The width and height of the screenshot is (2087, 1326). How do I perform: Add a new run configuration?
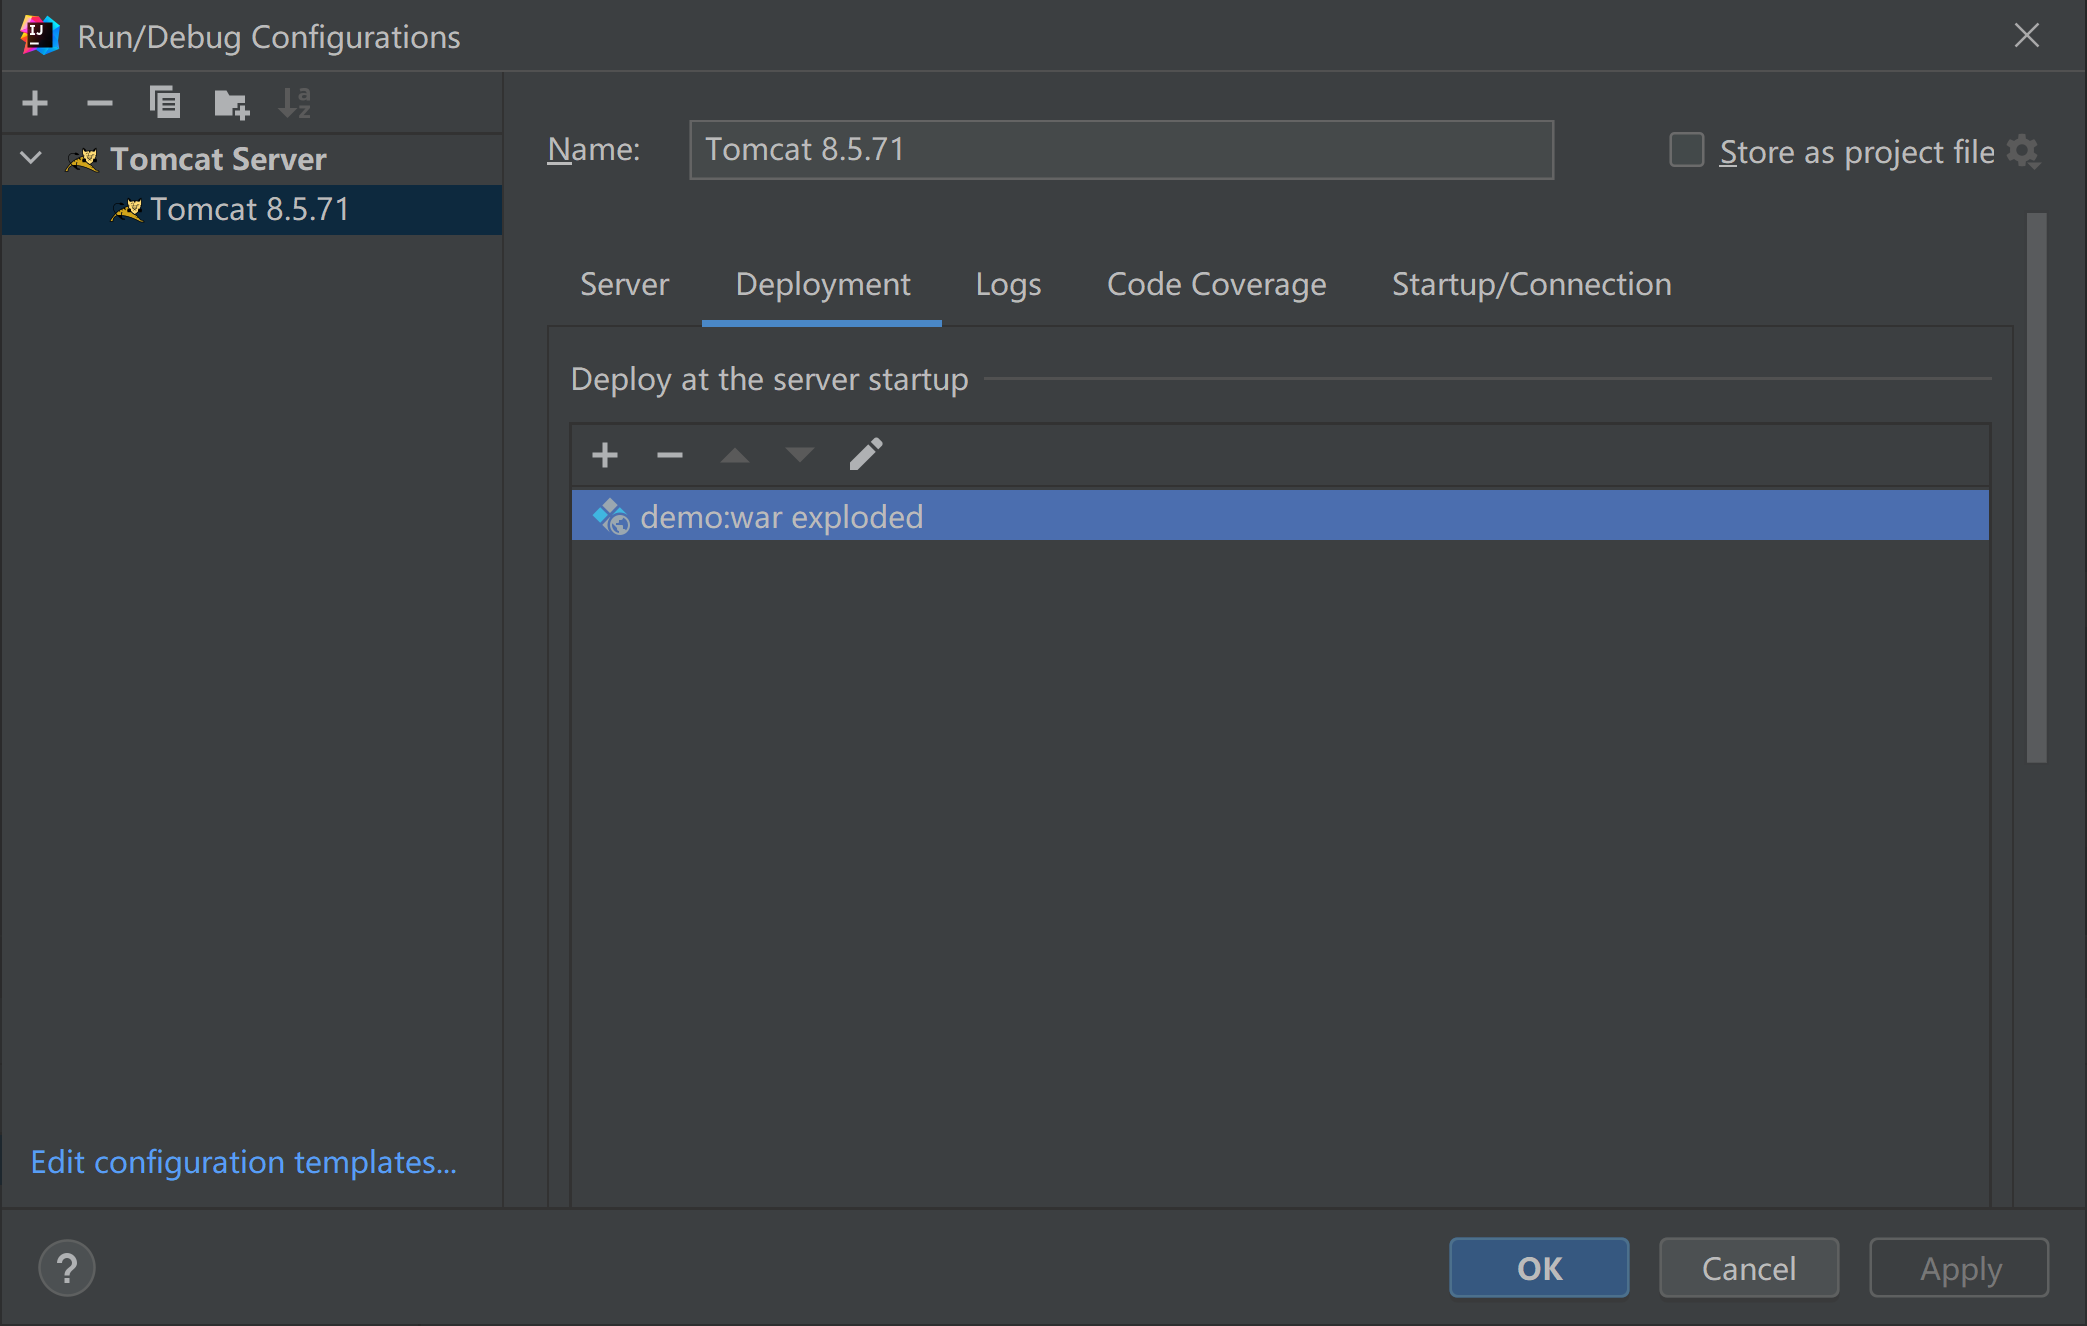click(x=35, y=103)
